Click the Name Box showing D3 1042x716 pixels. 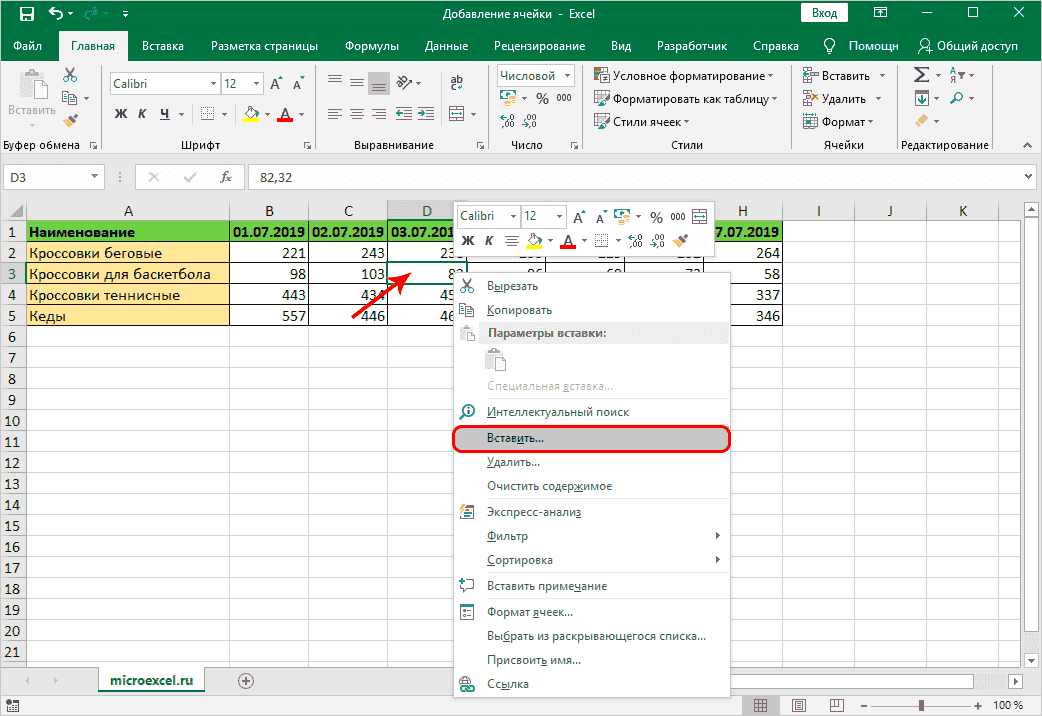point(43,177)
